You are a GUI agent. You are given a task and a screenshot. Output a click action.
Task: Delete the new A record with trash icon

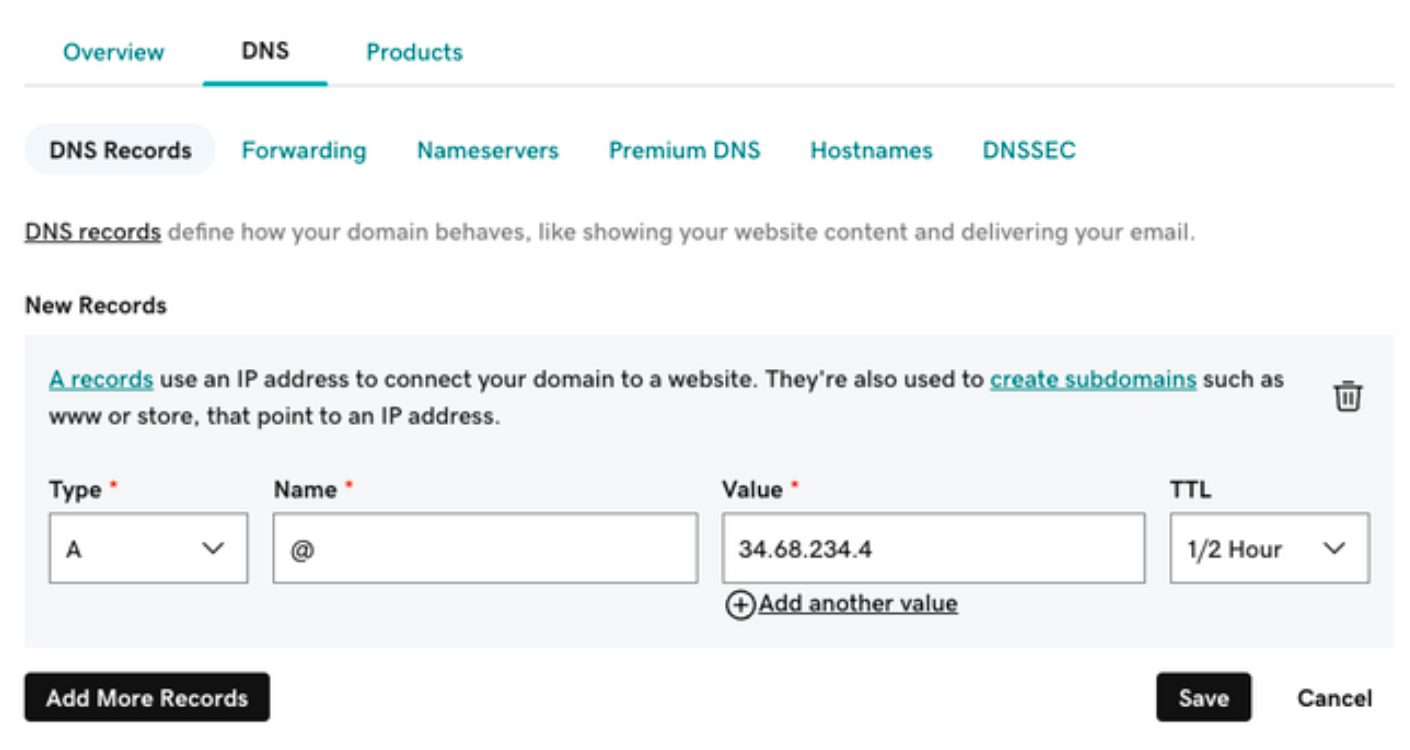1347,396
